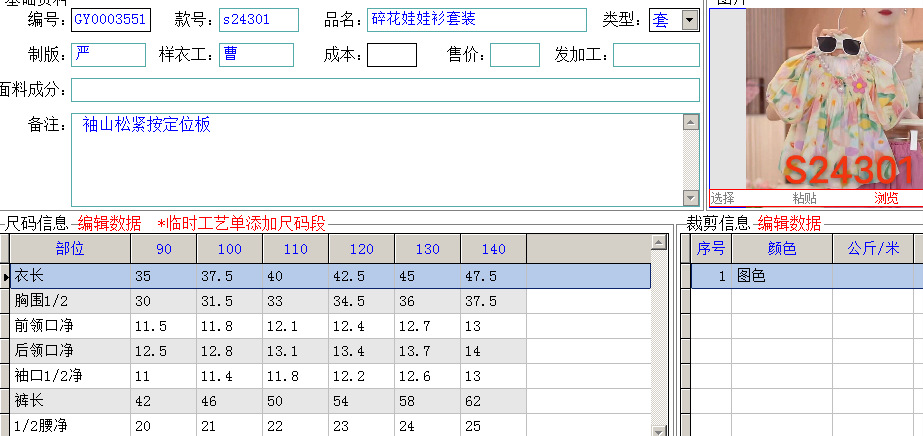Image resolution: width=923 pixels, height=436 pixels.
Task: Click the 部位 column header
Action: 70,249
